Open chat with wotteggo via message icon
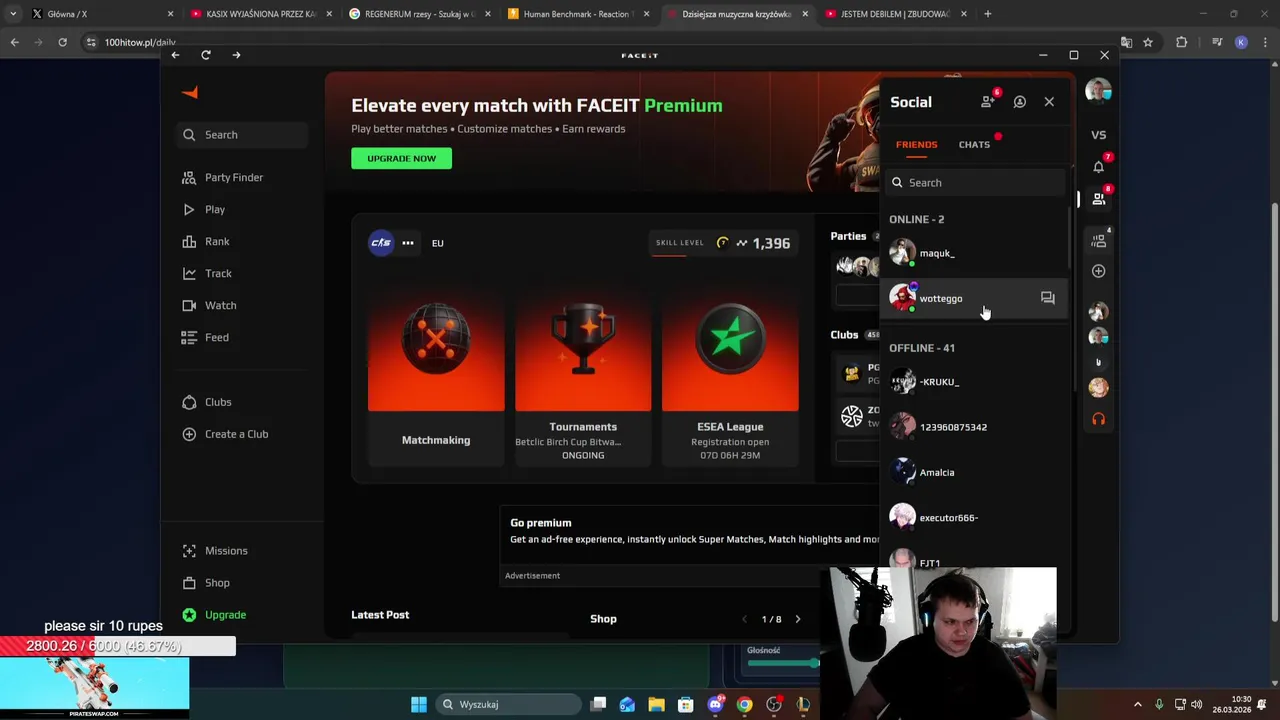1280x720 pixels. [x=1048, y=298]
